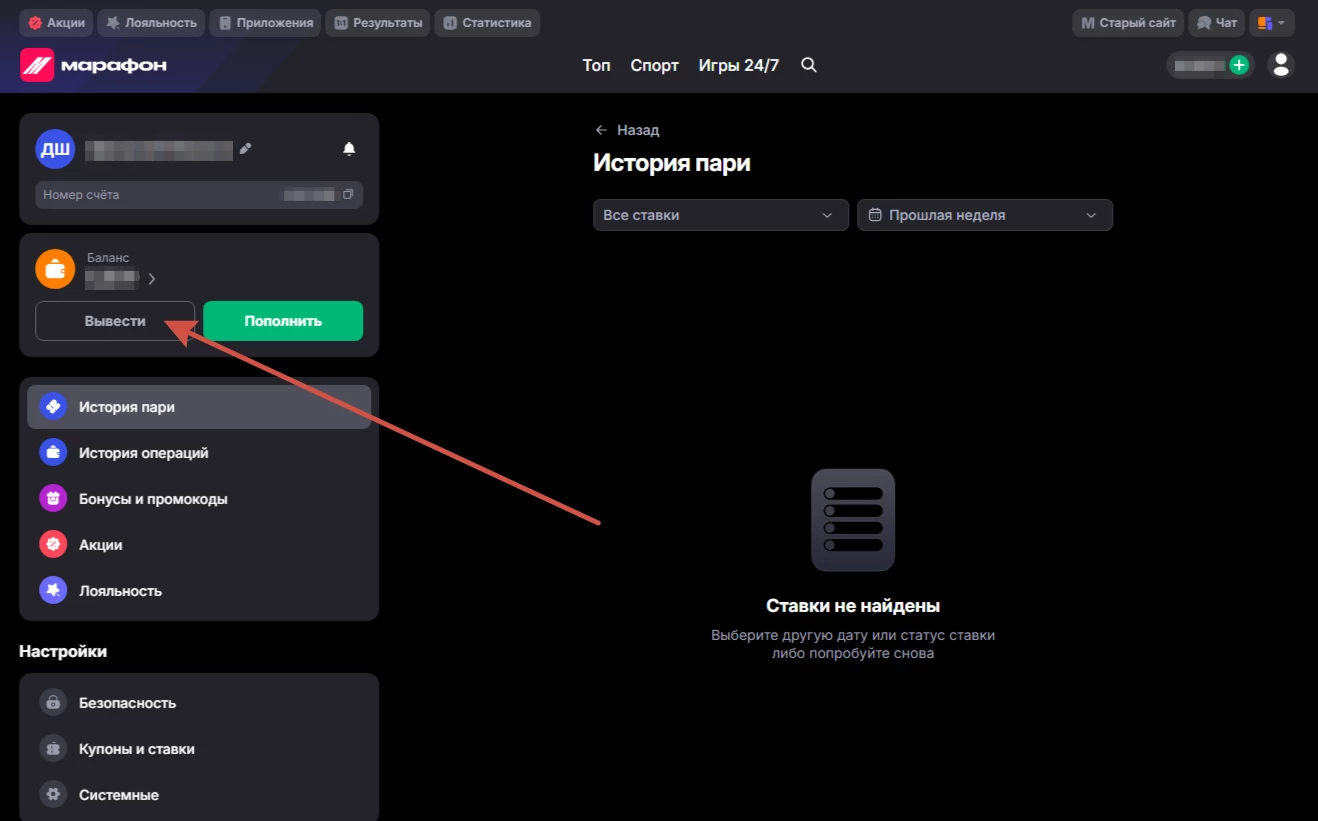Viewport: 1318px width, 821px height.
Task: Open the language flag dropdown
Action: click(x=1272, y=22)
